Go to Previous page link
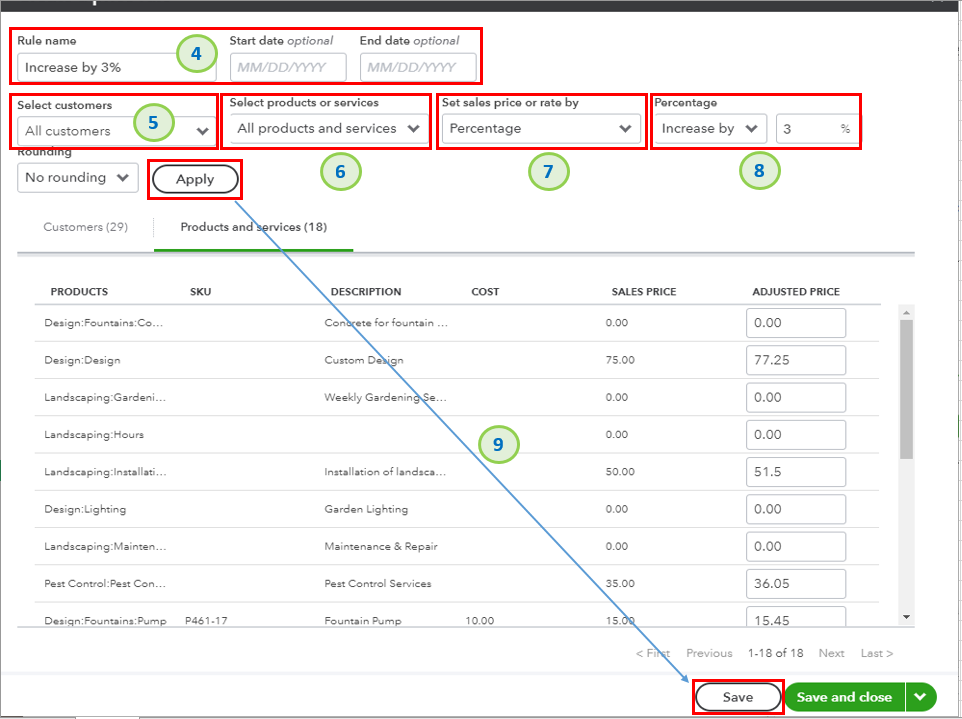 709,653
